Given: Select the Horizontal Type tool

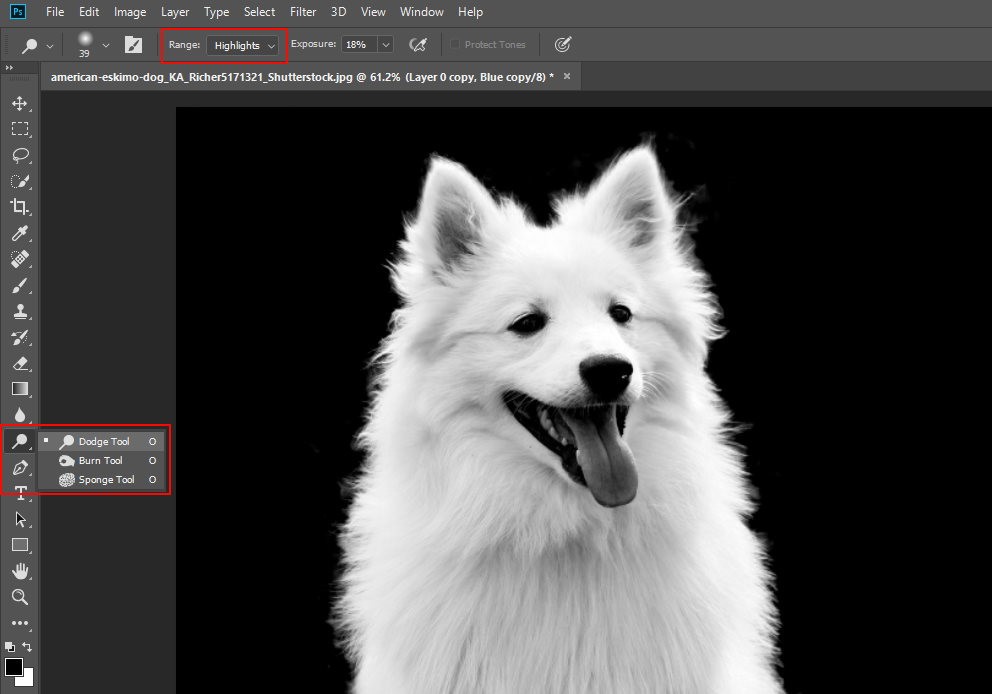Looking at the screenshot, I should point(20,493).
